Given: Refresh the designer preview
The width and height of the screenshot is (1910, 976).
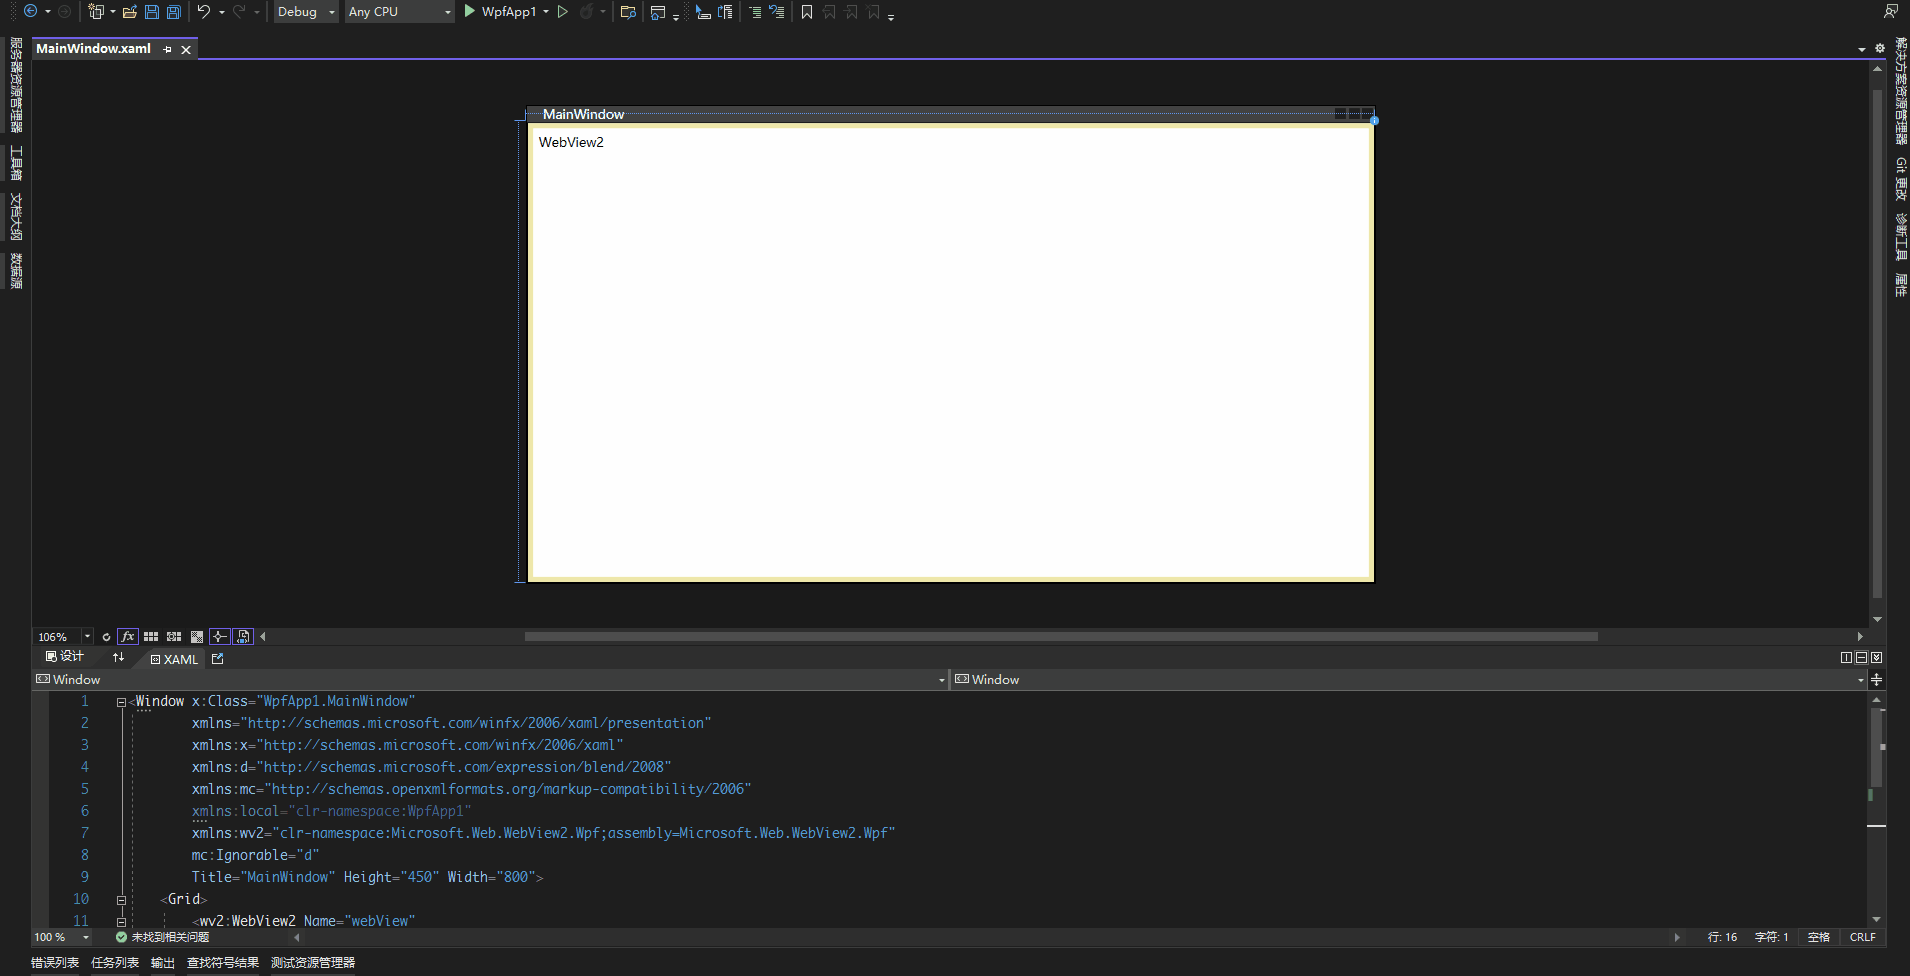Looking at the screenshot, I should 107,637.
